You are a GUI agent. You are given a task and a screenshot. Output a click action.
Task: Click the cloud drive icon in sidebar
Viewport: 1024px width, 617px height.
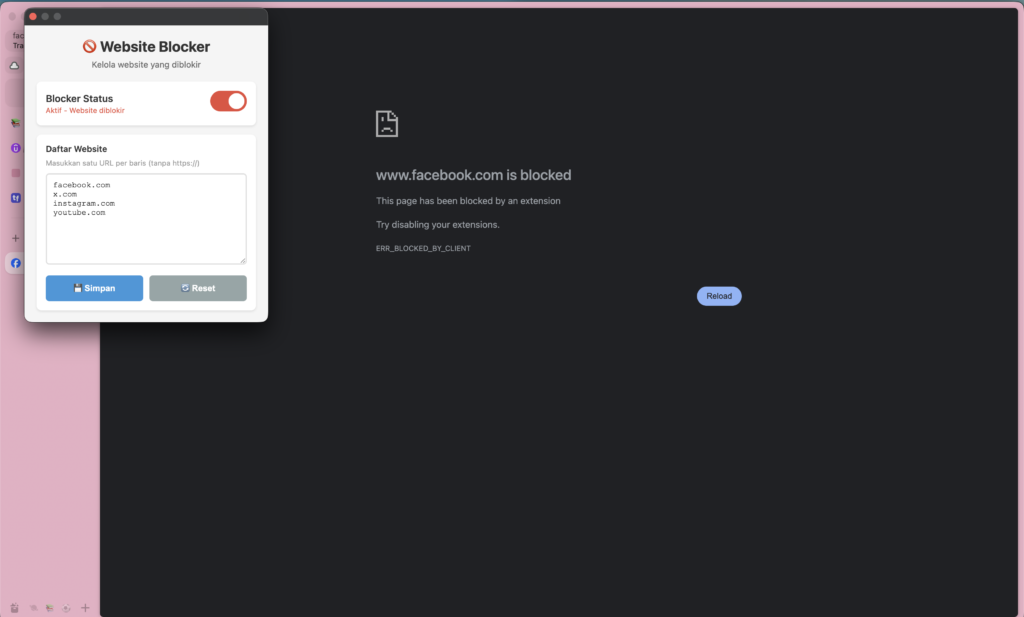pyautogui.click(x=15, y=66)
